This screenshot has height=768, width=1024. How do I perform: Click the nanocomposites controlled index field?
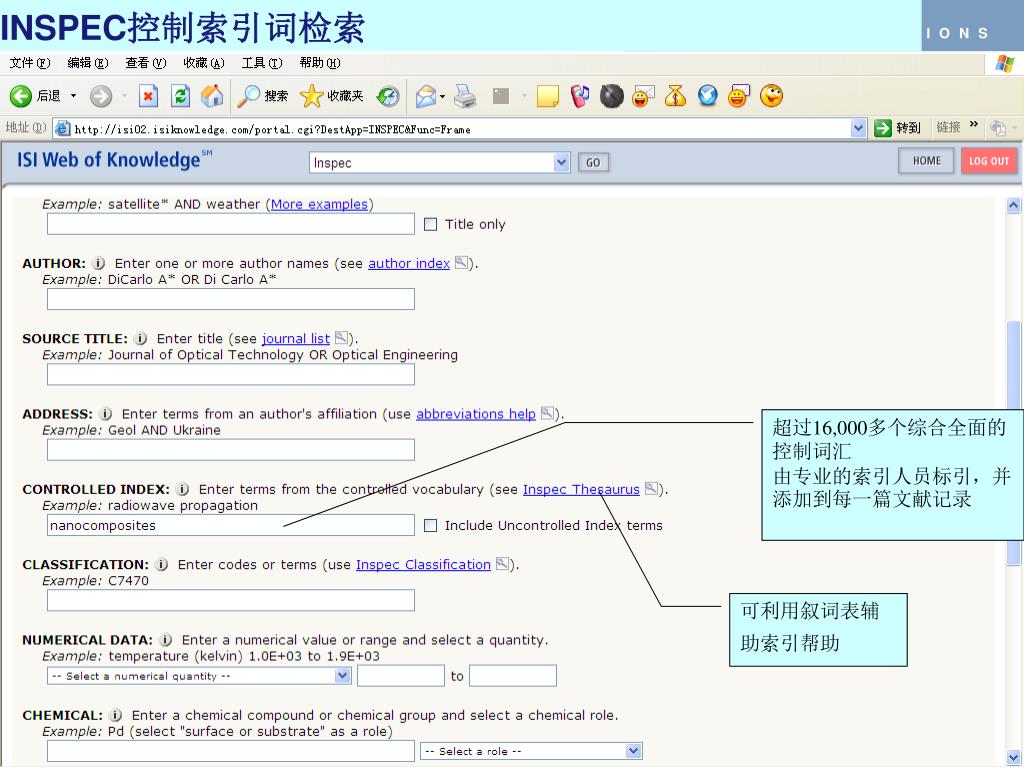pos(231,525)
